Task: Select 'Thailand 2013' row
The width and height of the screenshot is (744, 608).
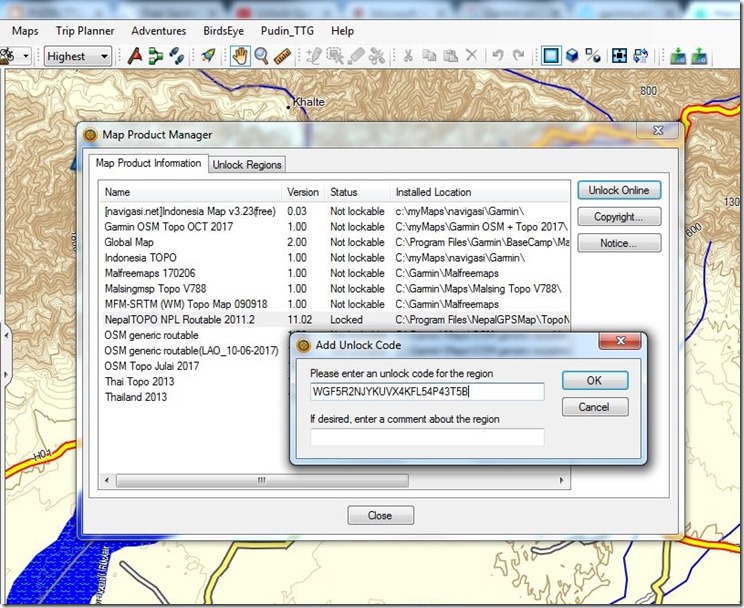Action: click(x=136, y=397)
